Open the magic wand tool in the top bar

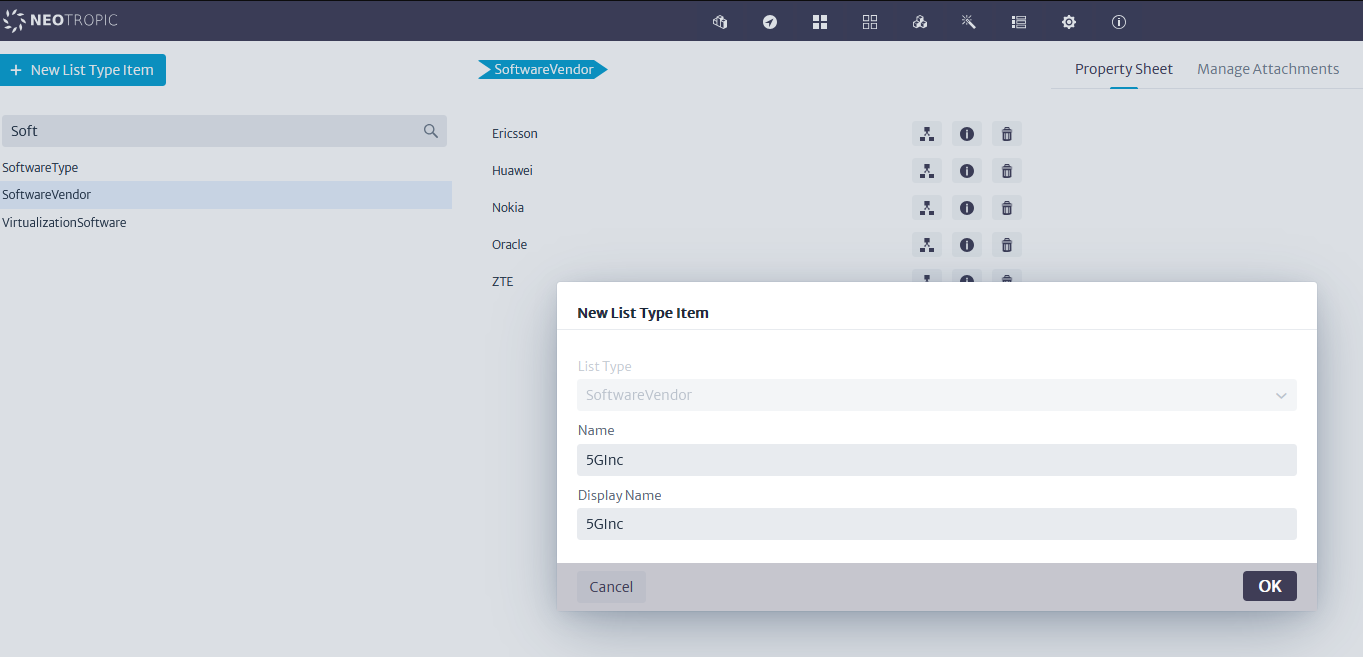tap(968, 21)
